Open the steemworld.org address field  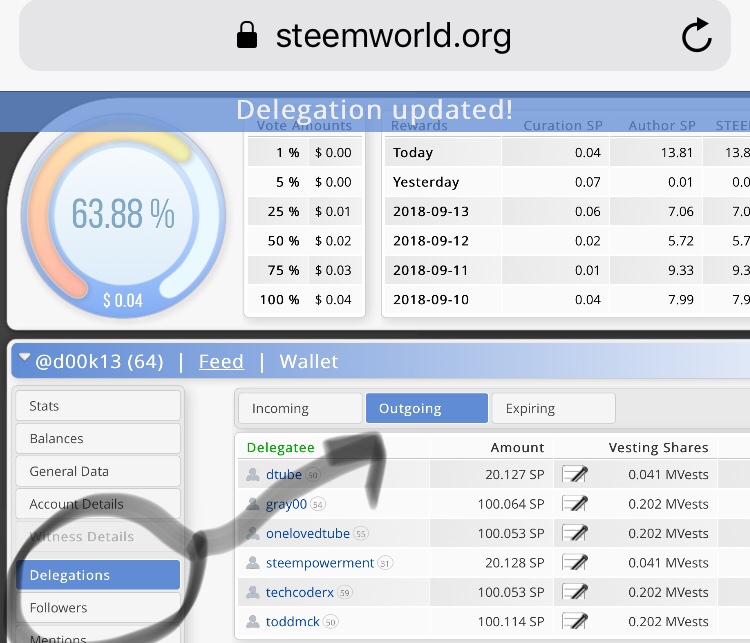click(375, 35)
